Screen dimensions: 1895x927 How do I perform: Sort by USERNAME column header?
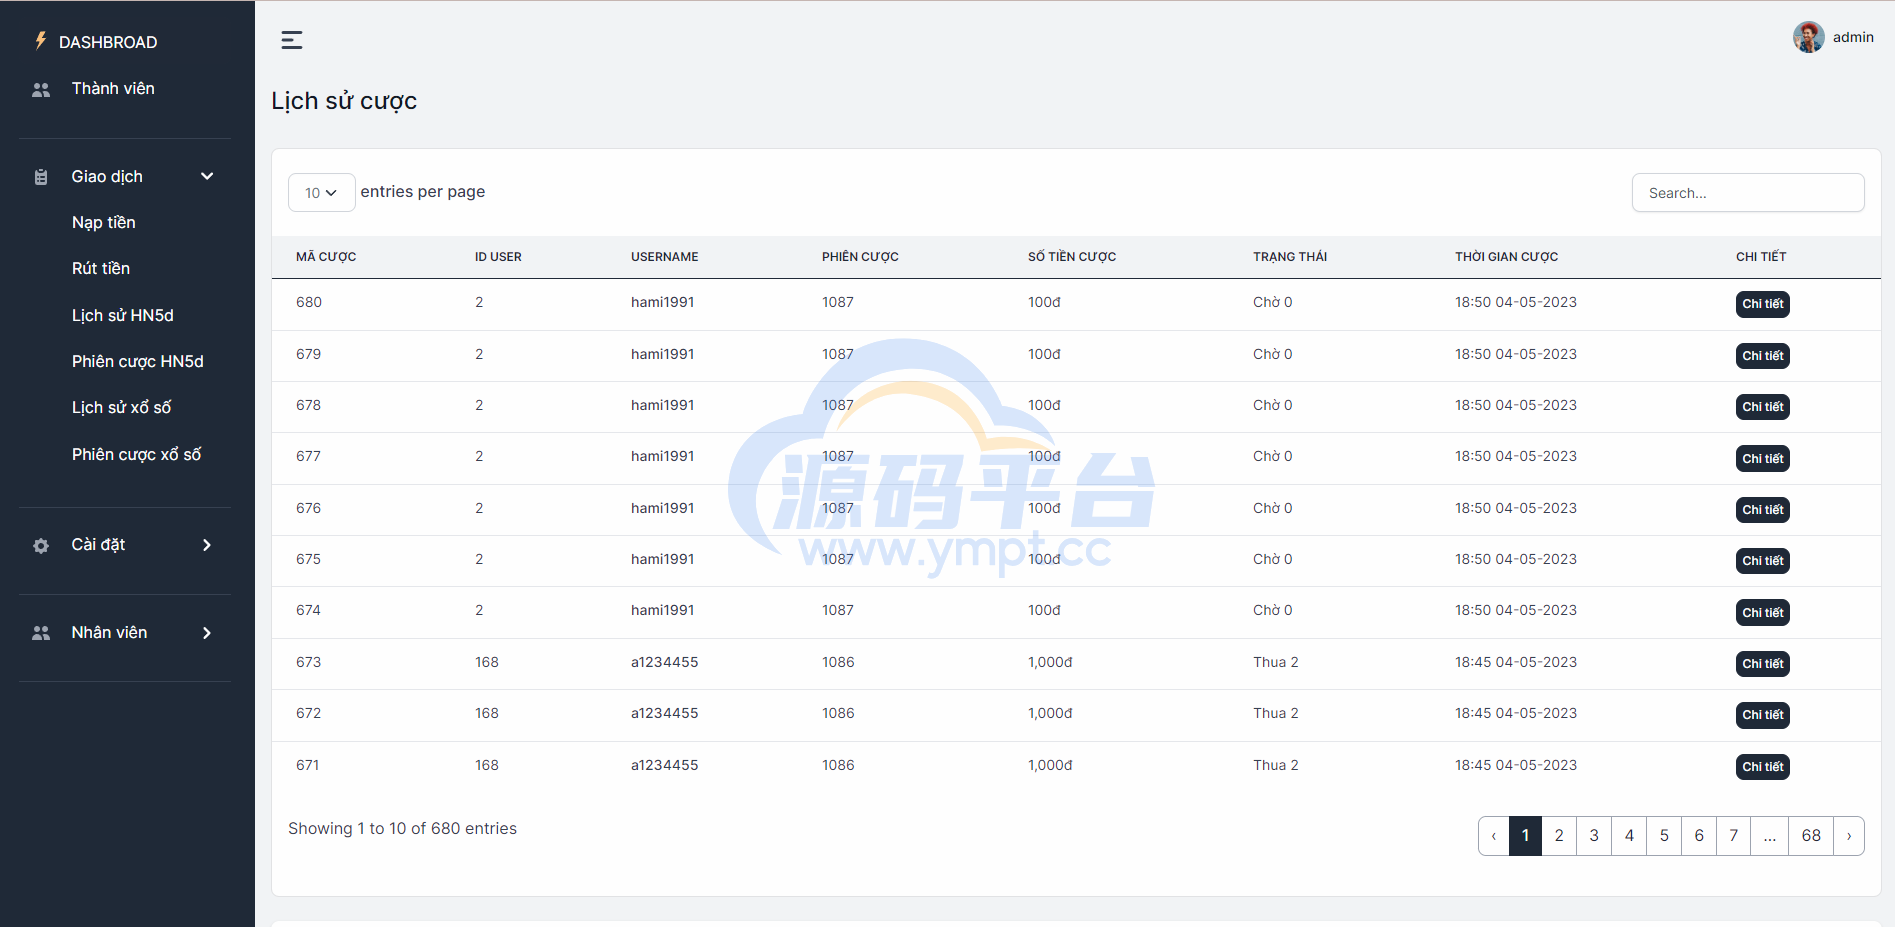point(665,257)
